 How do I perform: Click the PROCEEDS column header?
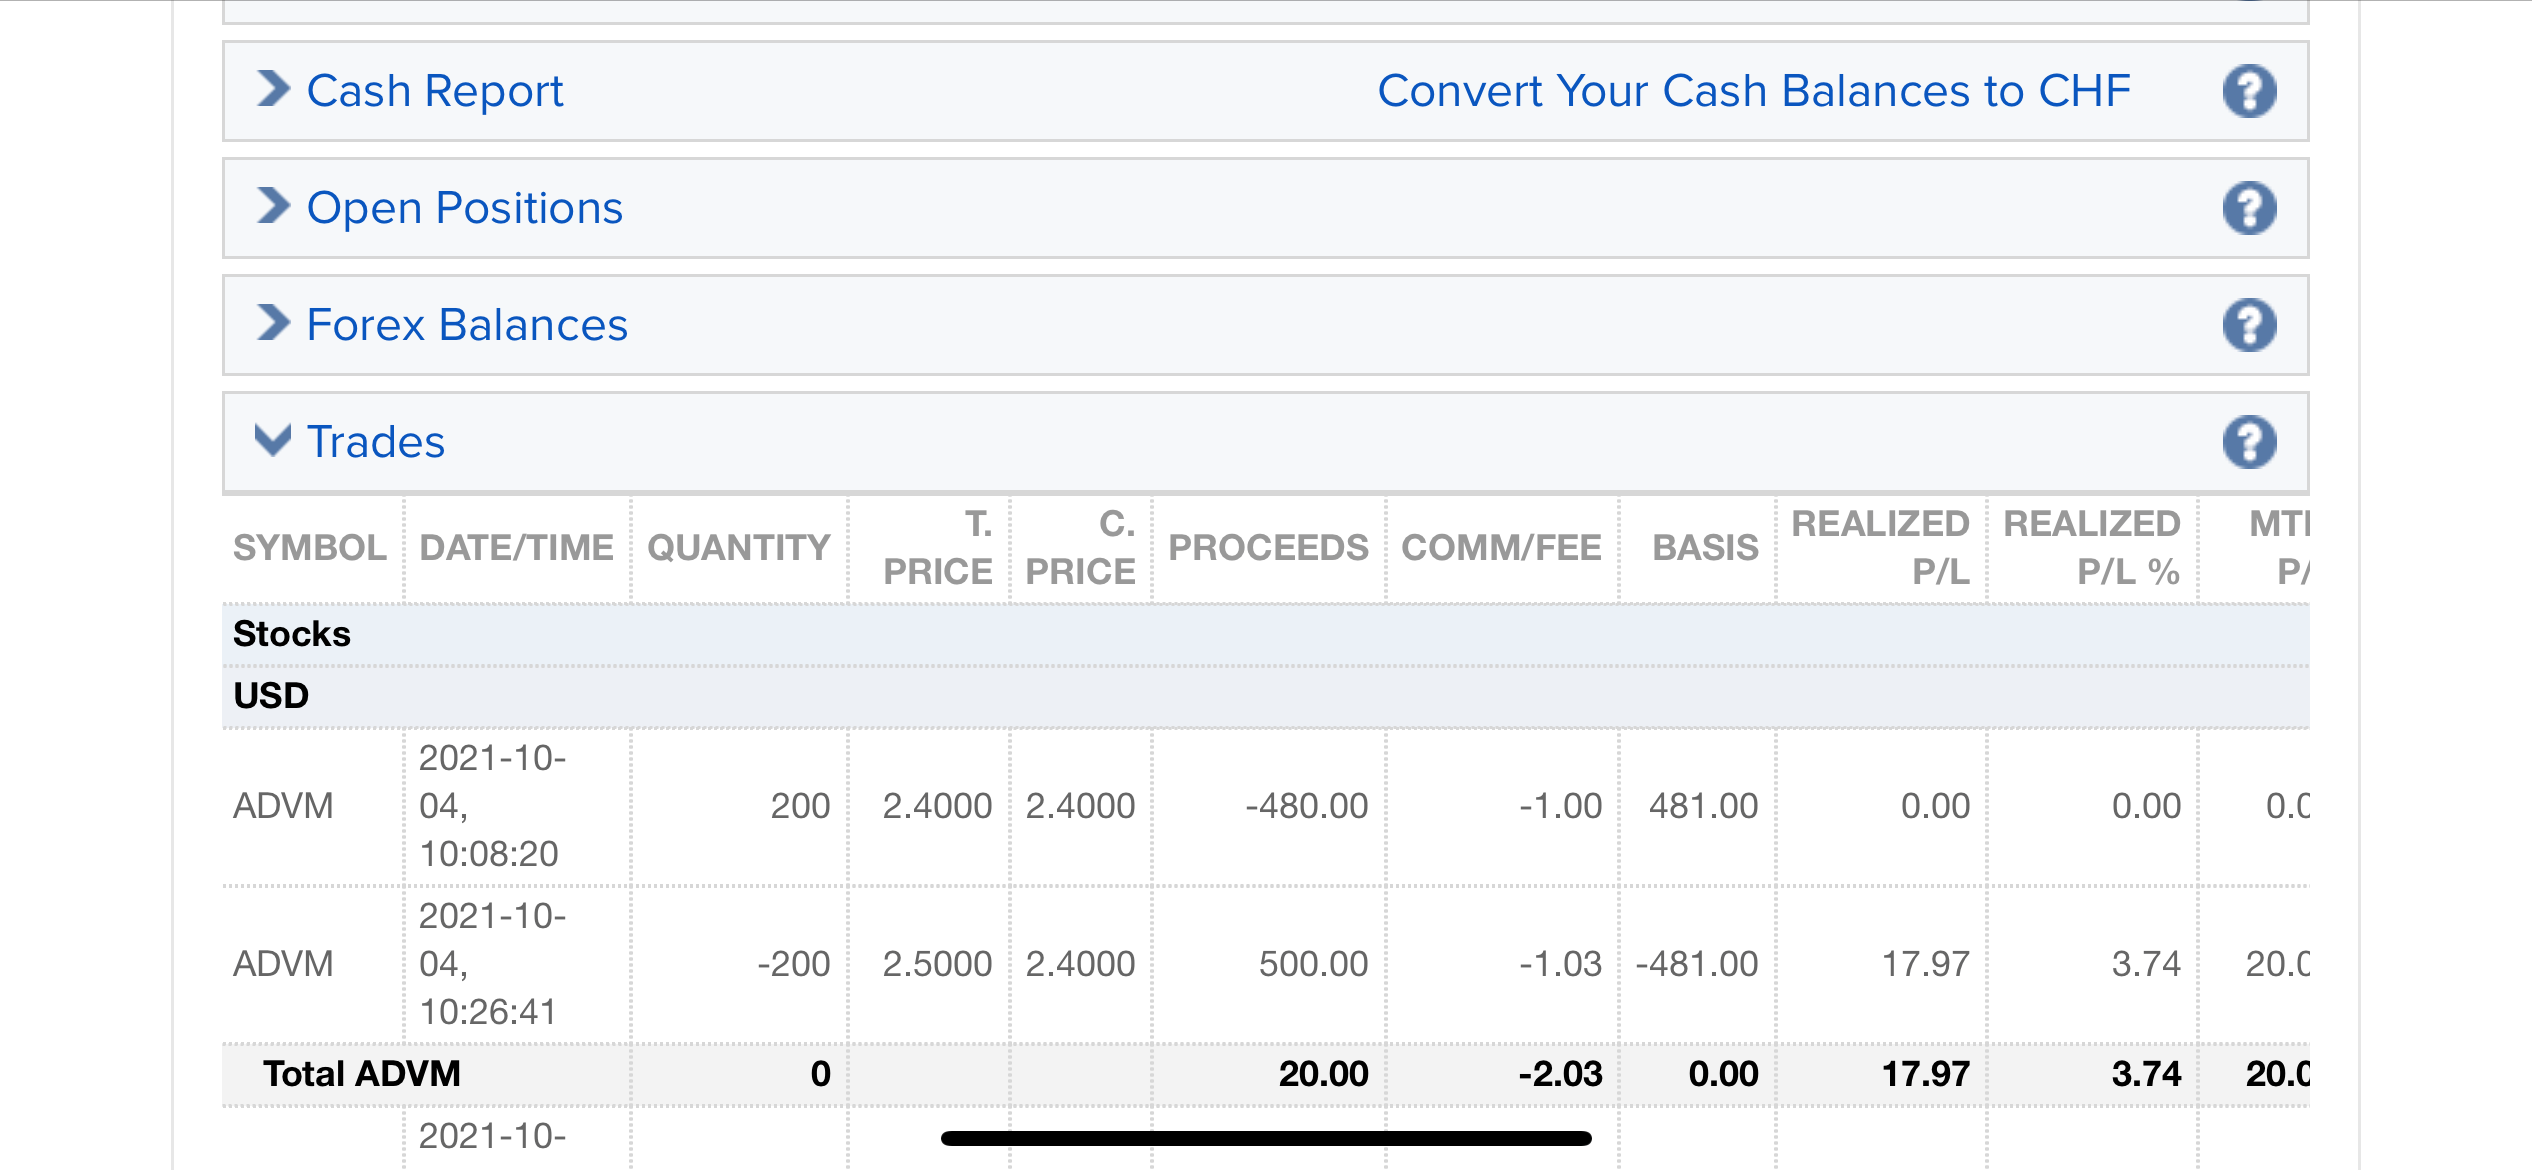[x=1267, y=548]
